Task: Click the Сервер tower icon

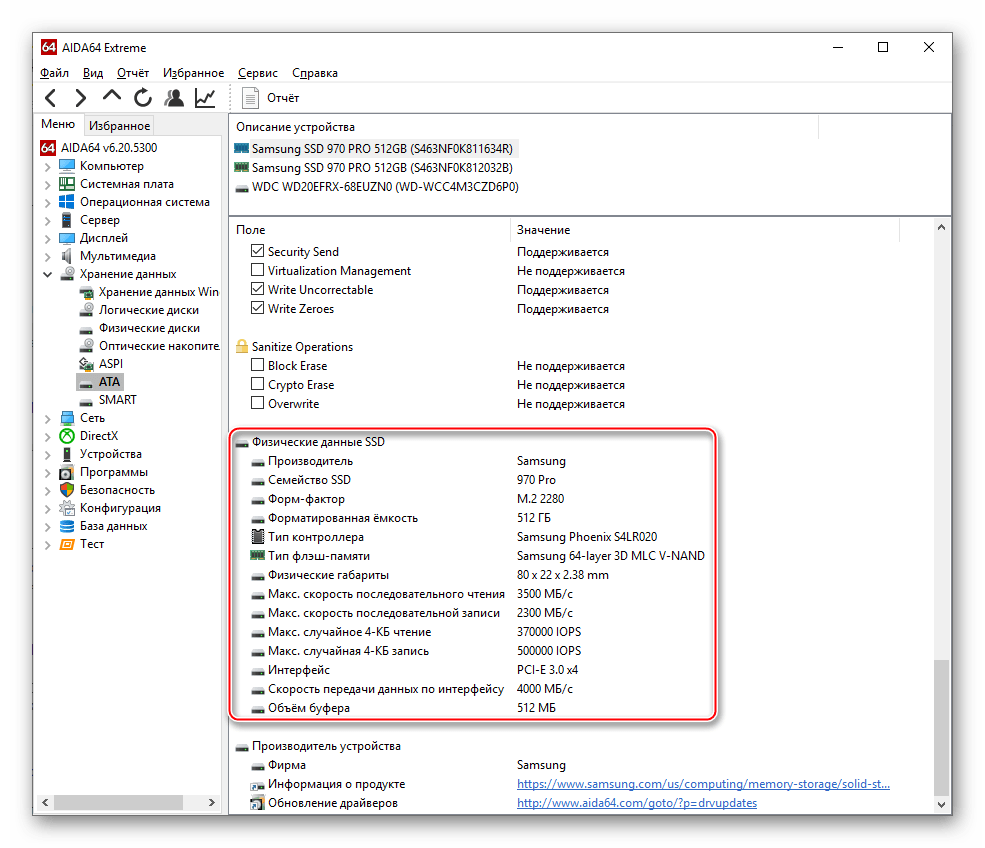Action: pyautogui.click(x=67, y=220)
